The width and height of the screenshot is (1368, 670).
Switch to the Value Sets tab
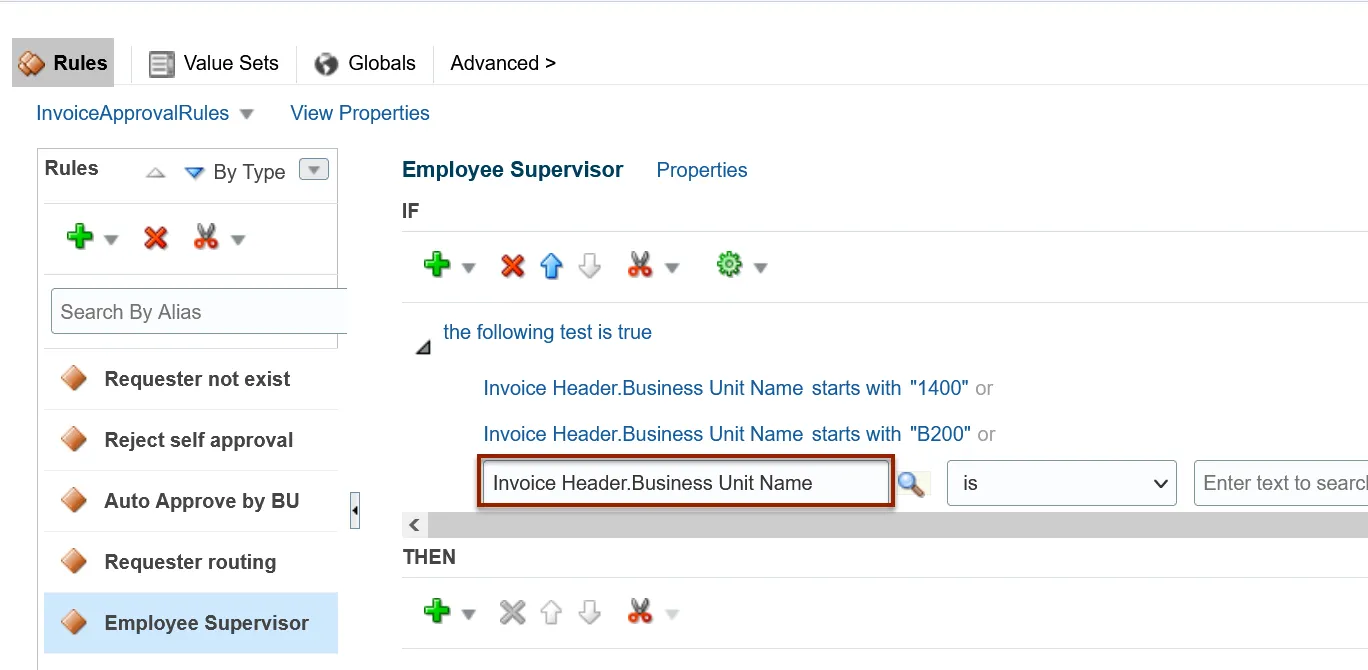click(214, 63)
